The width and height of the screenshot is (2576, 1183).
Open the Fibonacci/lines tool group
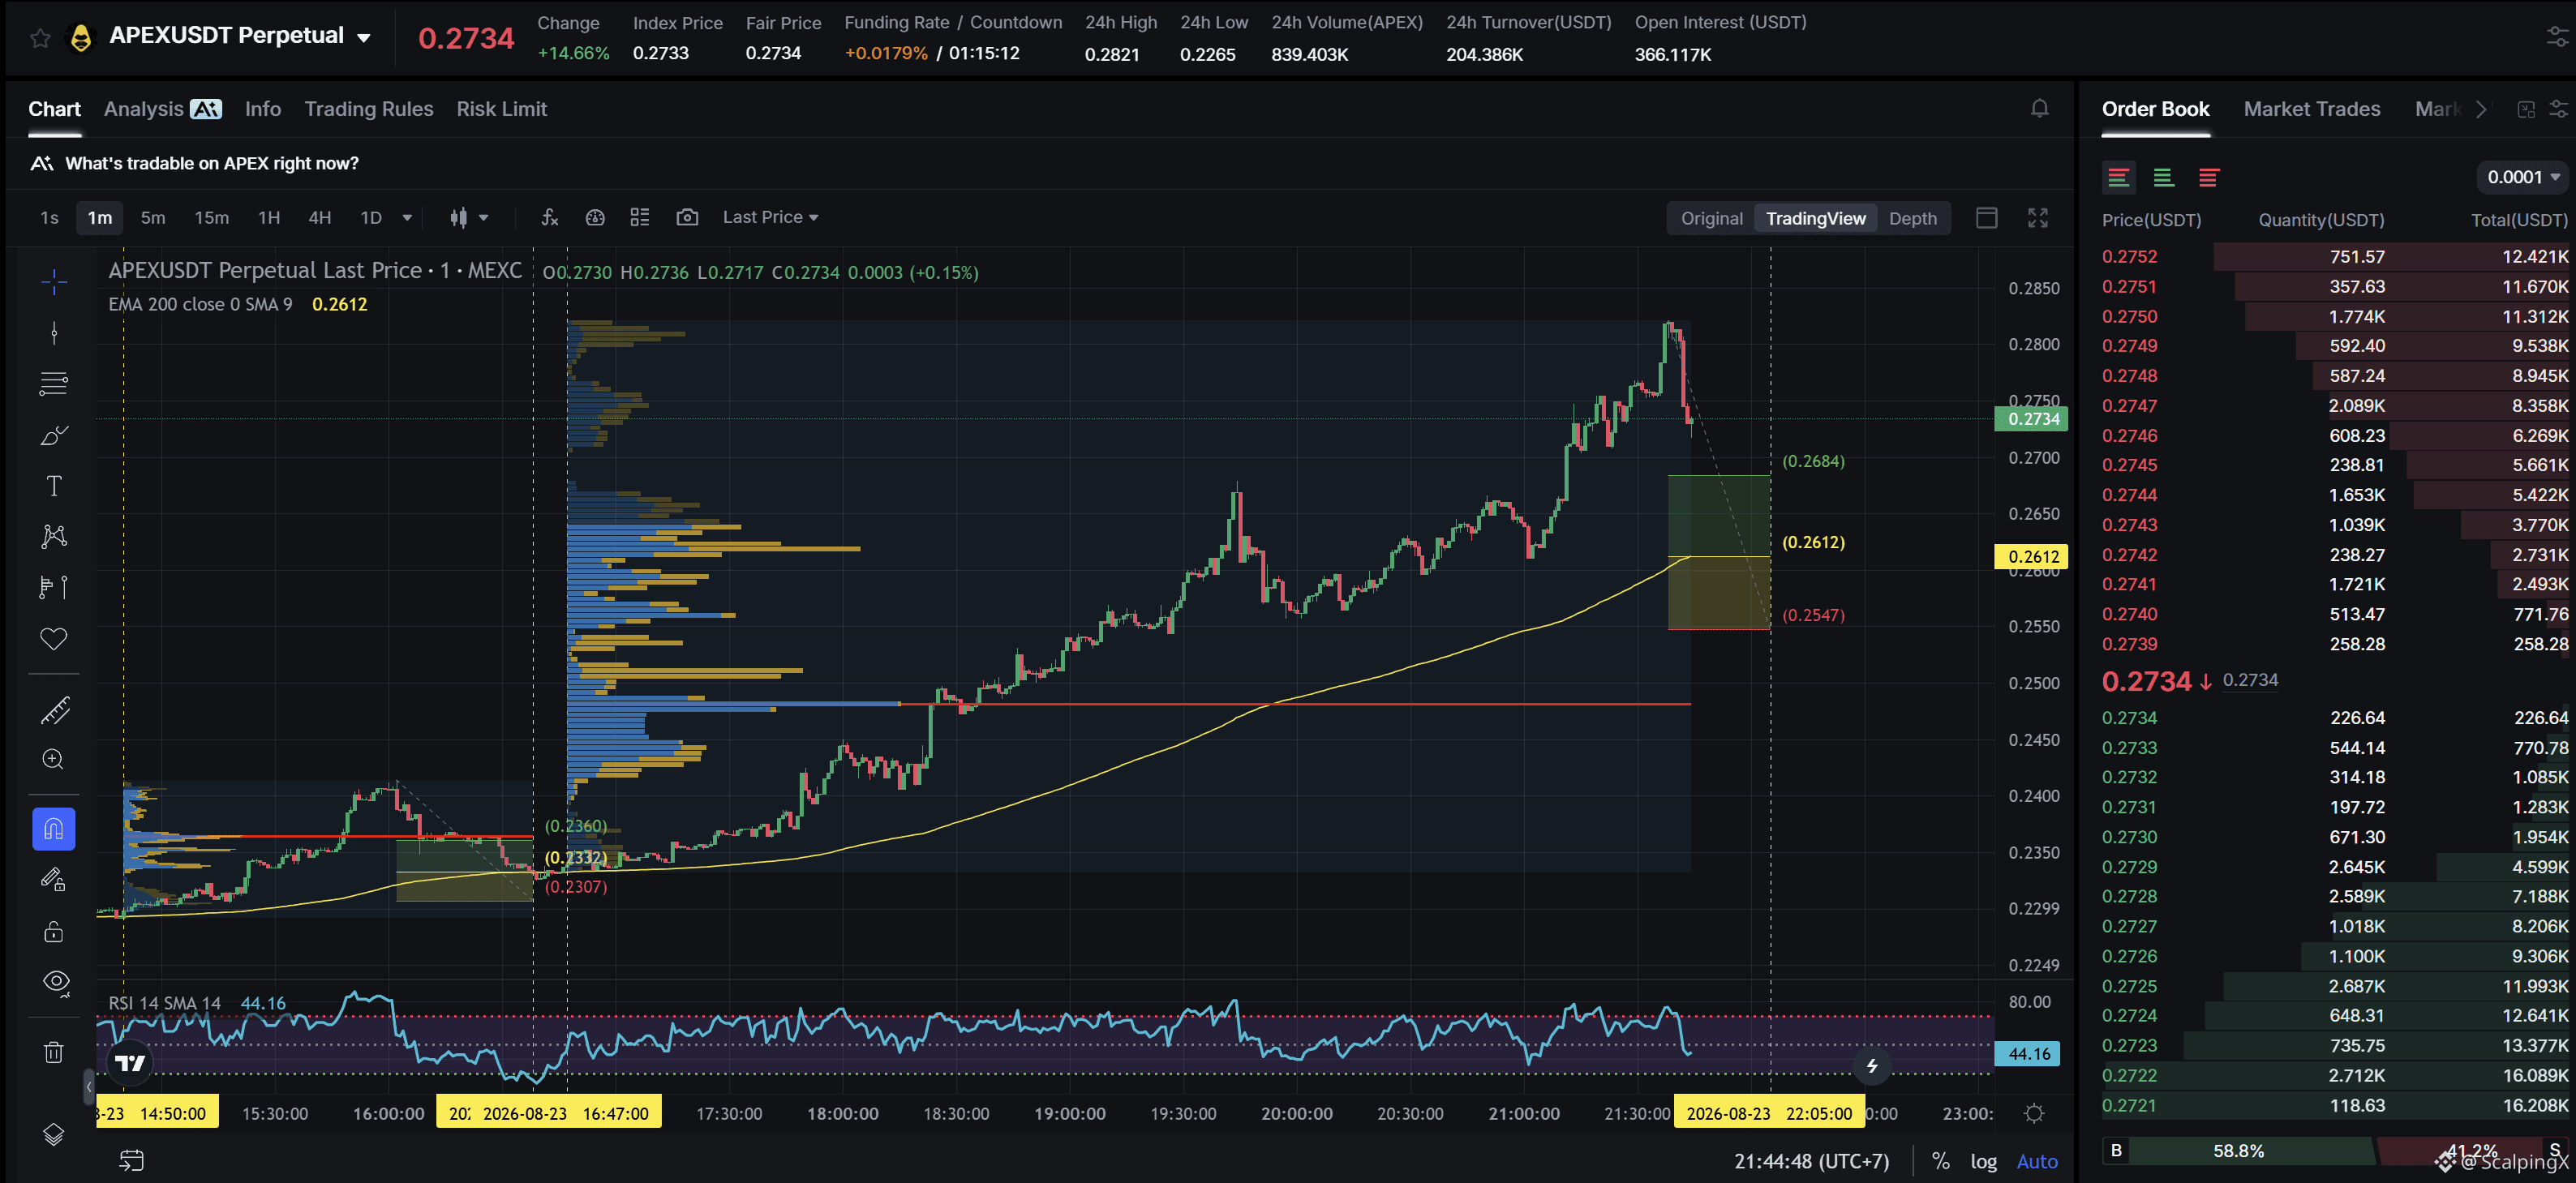click(x=54, y=384)
